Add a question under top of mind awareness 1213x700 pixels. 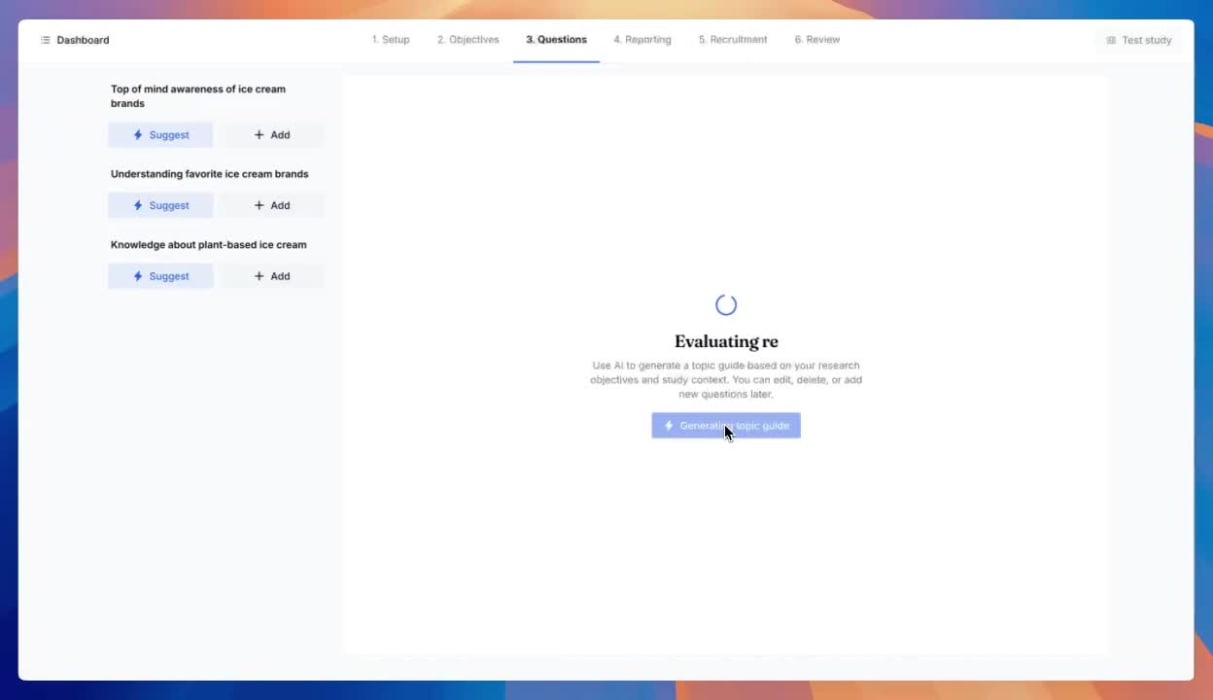(x=272, y=135)
